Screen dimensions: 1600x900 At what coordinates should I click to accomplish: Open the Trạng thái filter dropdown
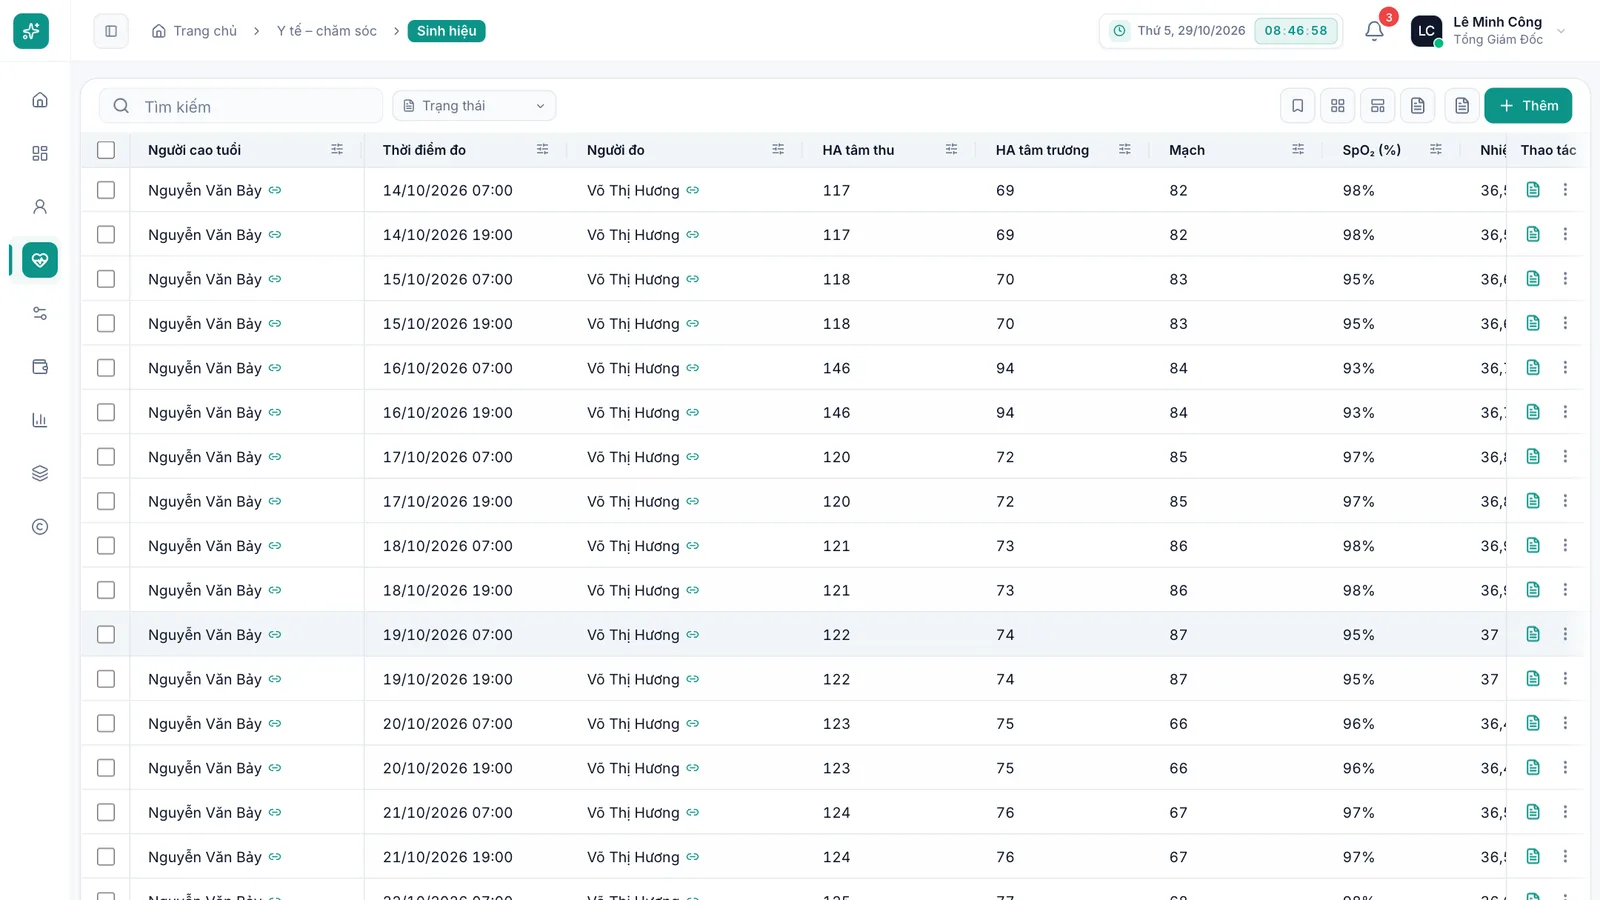point(474,106)
